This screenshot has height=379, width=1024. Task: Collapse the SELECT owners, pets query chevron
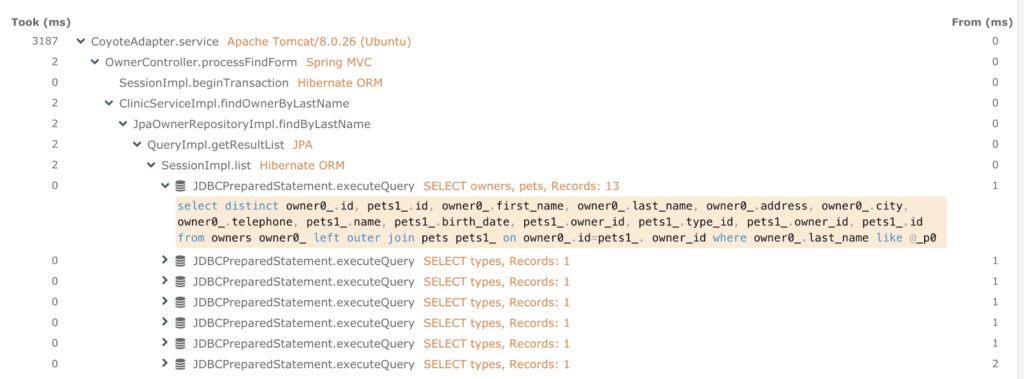165,186
